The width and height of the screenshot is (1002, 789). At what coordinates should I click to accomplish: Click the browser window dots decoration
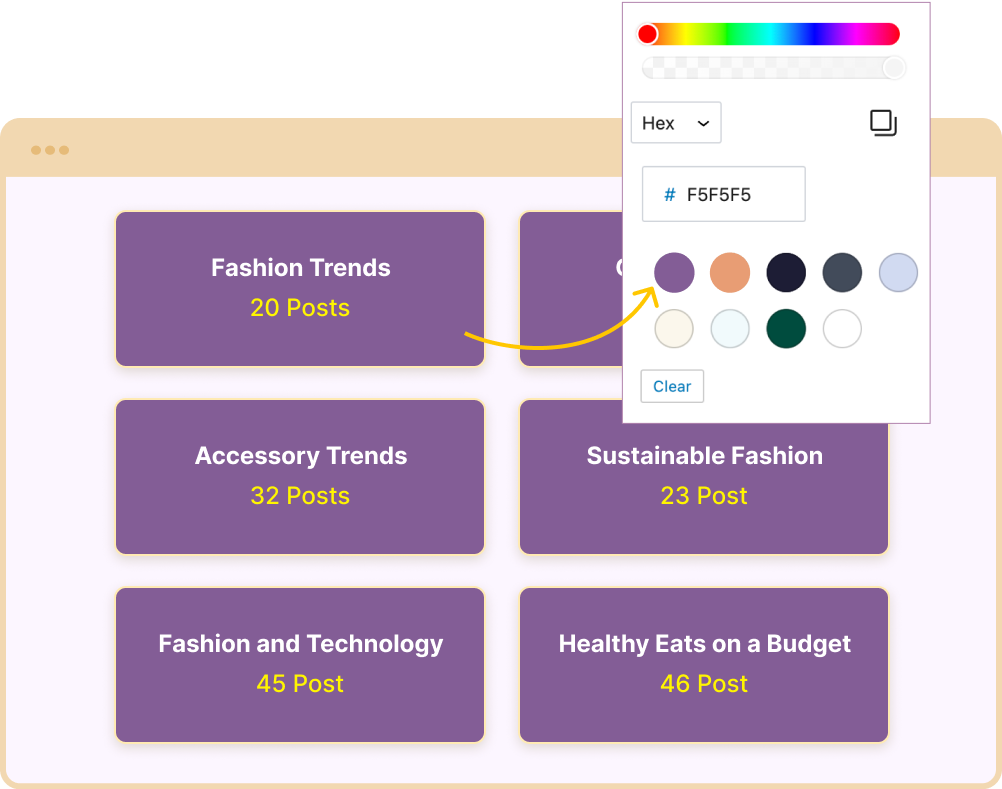50,149
